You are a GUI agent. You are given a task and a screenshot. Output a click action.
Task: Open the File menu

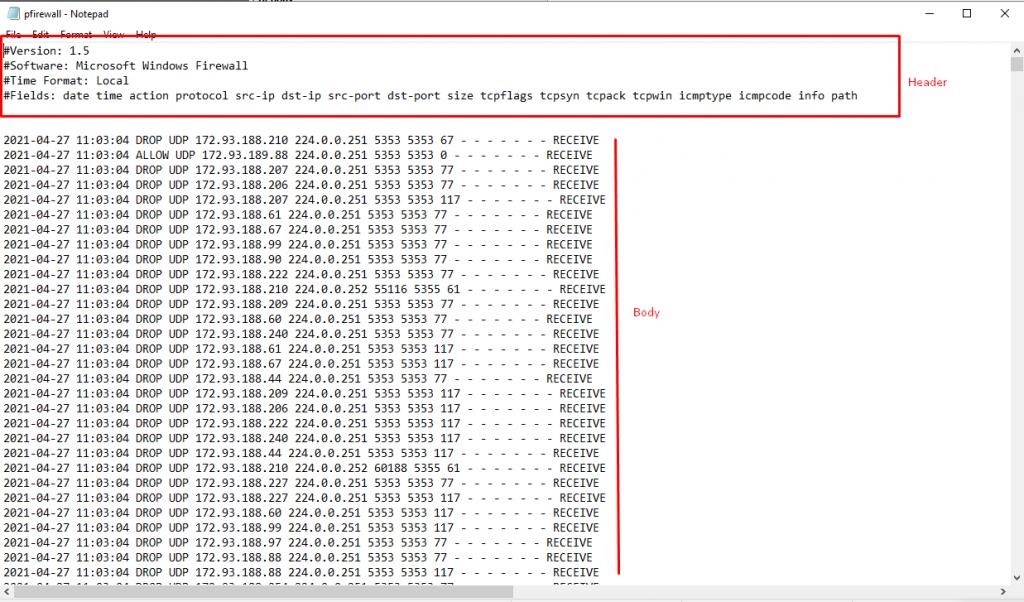tap(13, 34)
